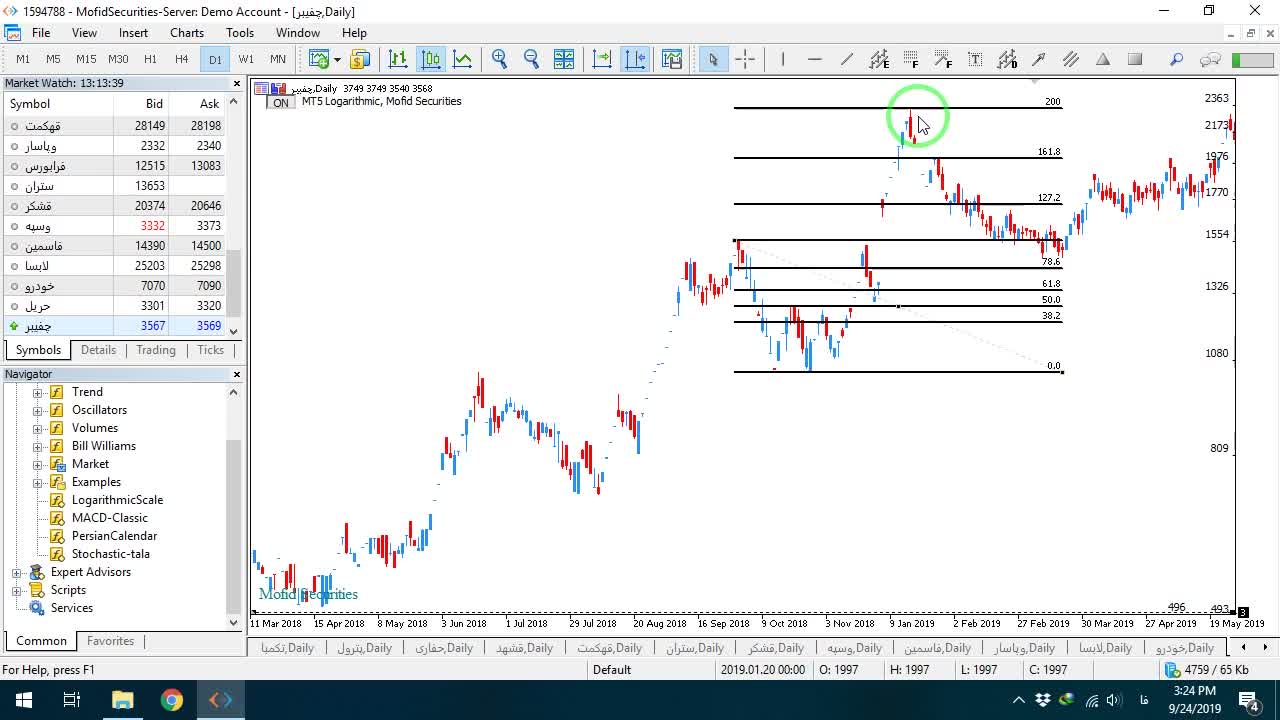This screenshot has width=1280, height=720.
Task: Select the channel tool marked D
Action: point(1007,59)
